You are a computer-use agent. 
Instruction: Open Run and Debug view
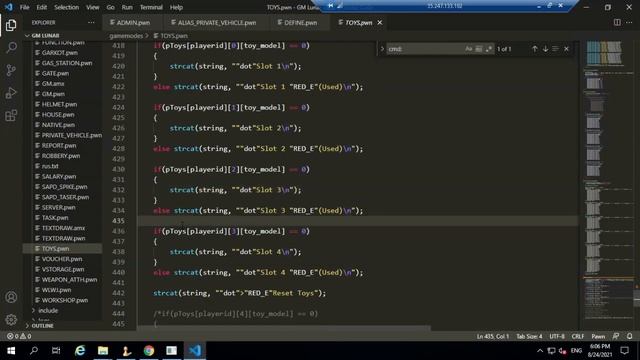coord(11,93)
